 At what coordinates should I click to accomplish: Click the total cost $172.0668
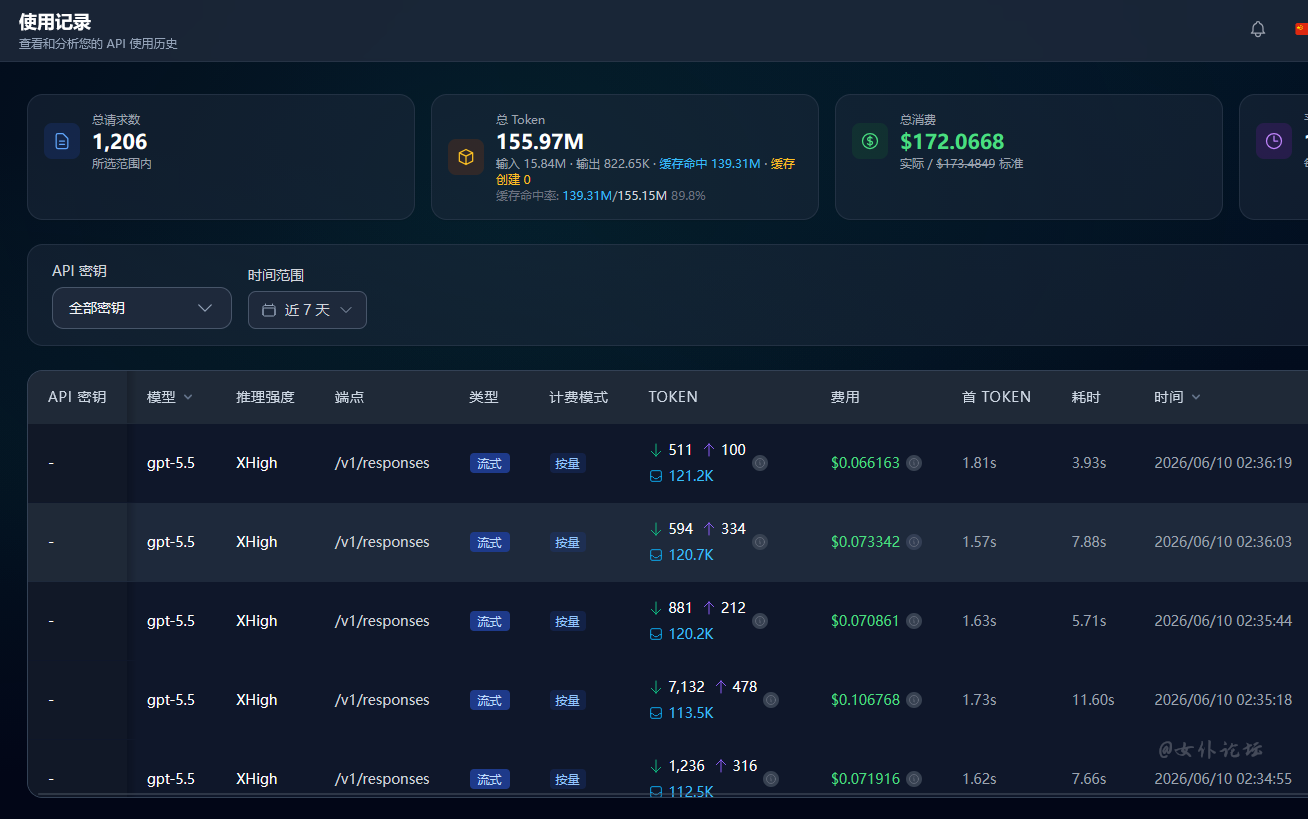(952, 142)
